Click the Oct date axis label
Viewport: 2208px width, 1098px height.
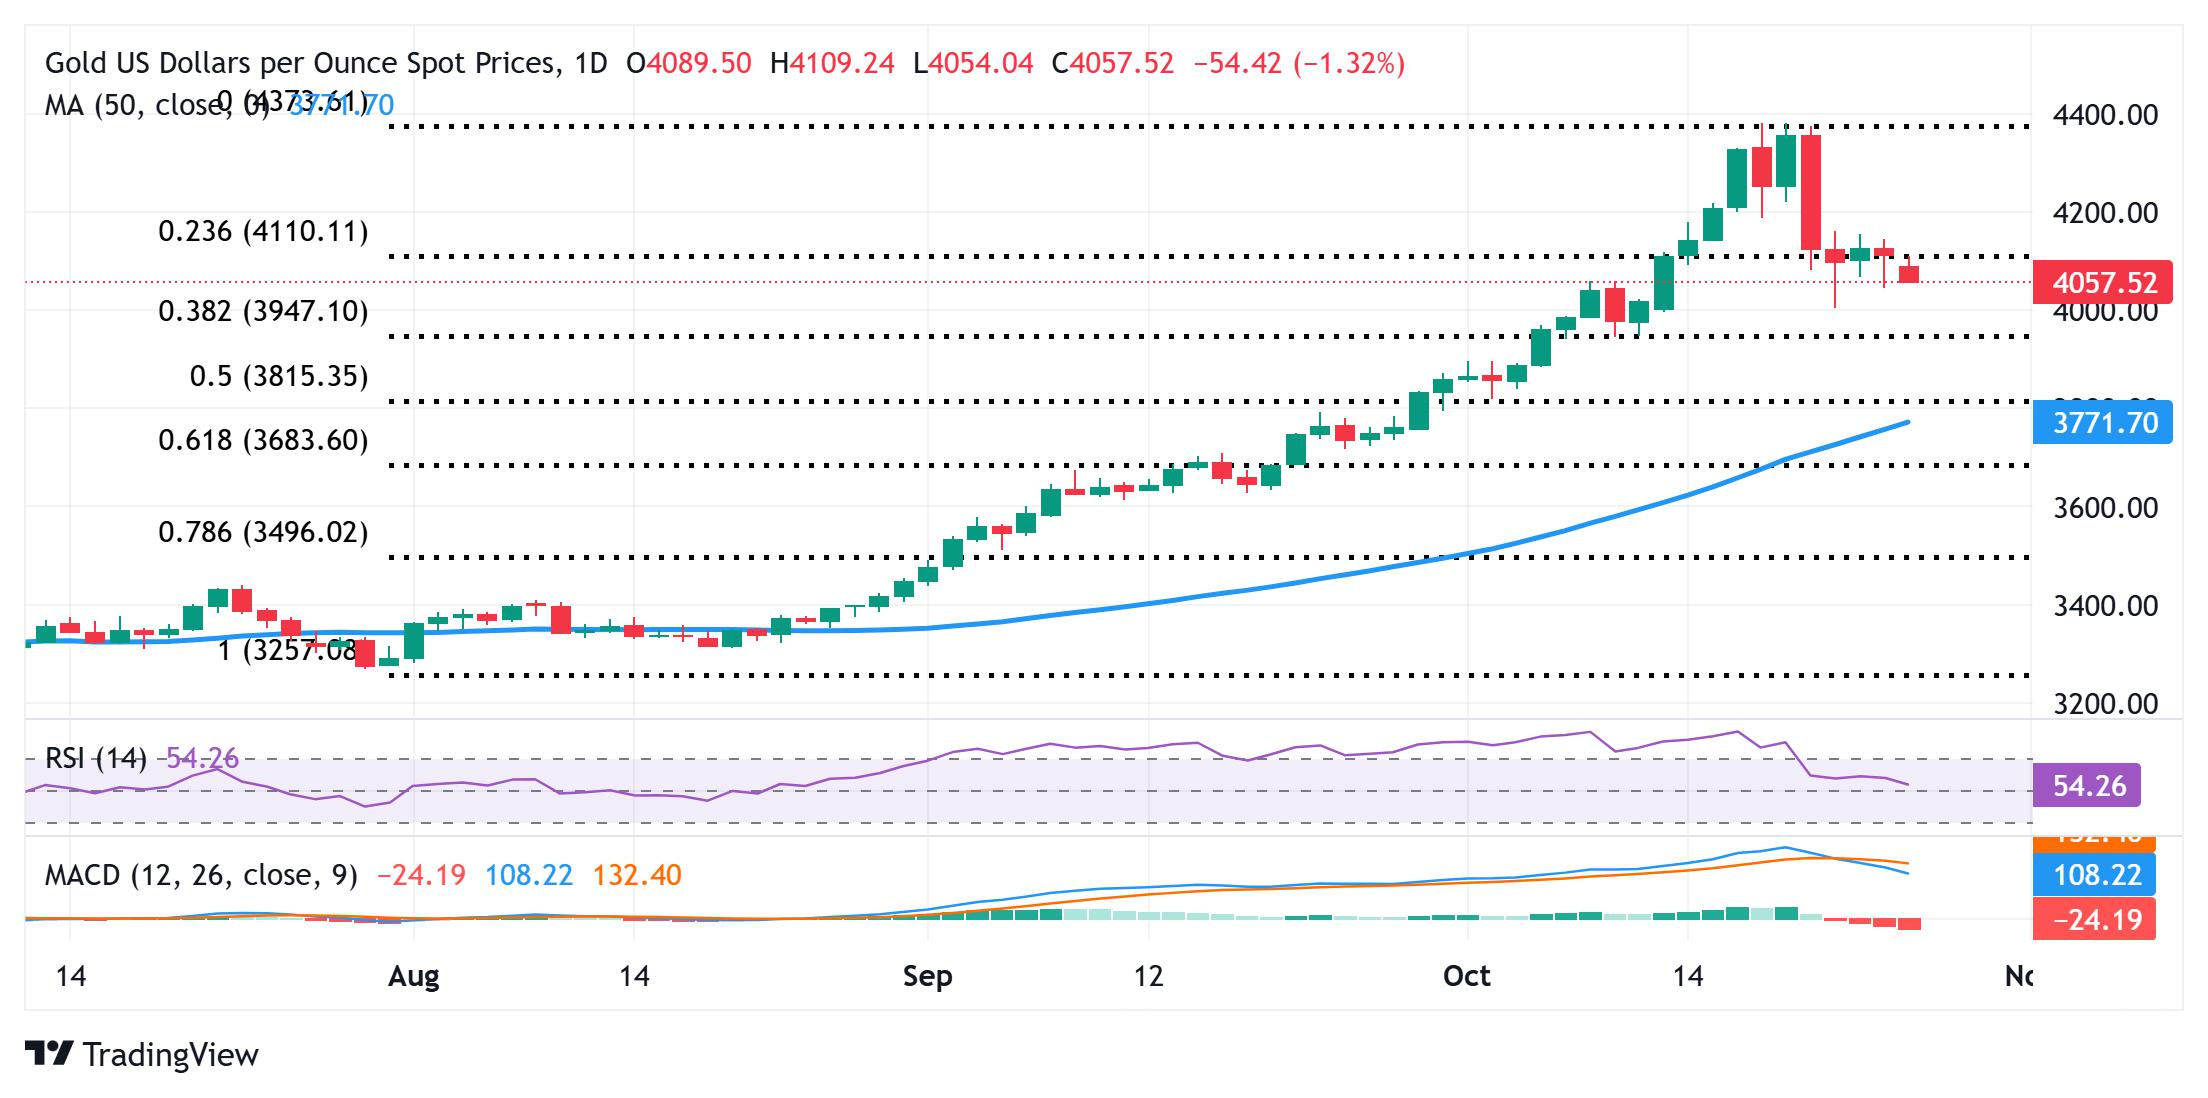click(1466, 976)
